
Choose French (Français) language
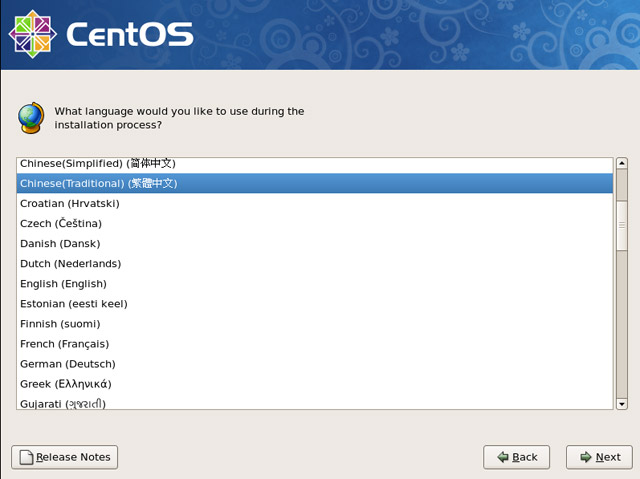tap(315, 344)
